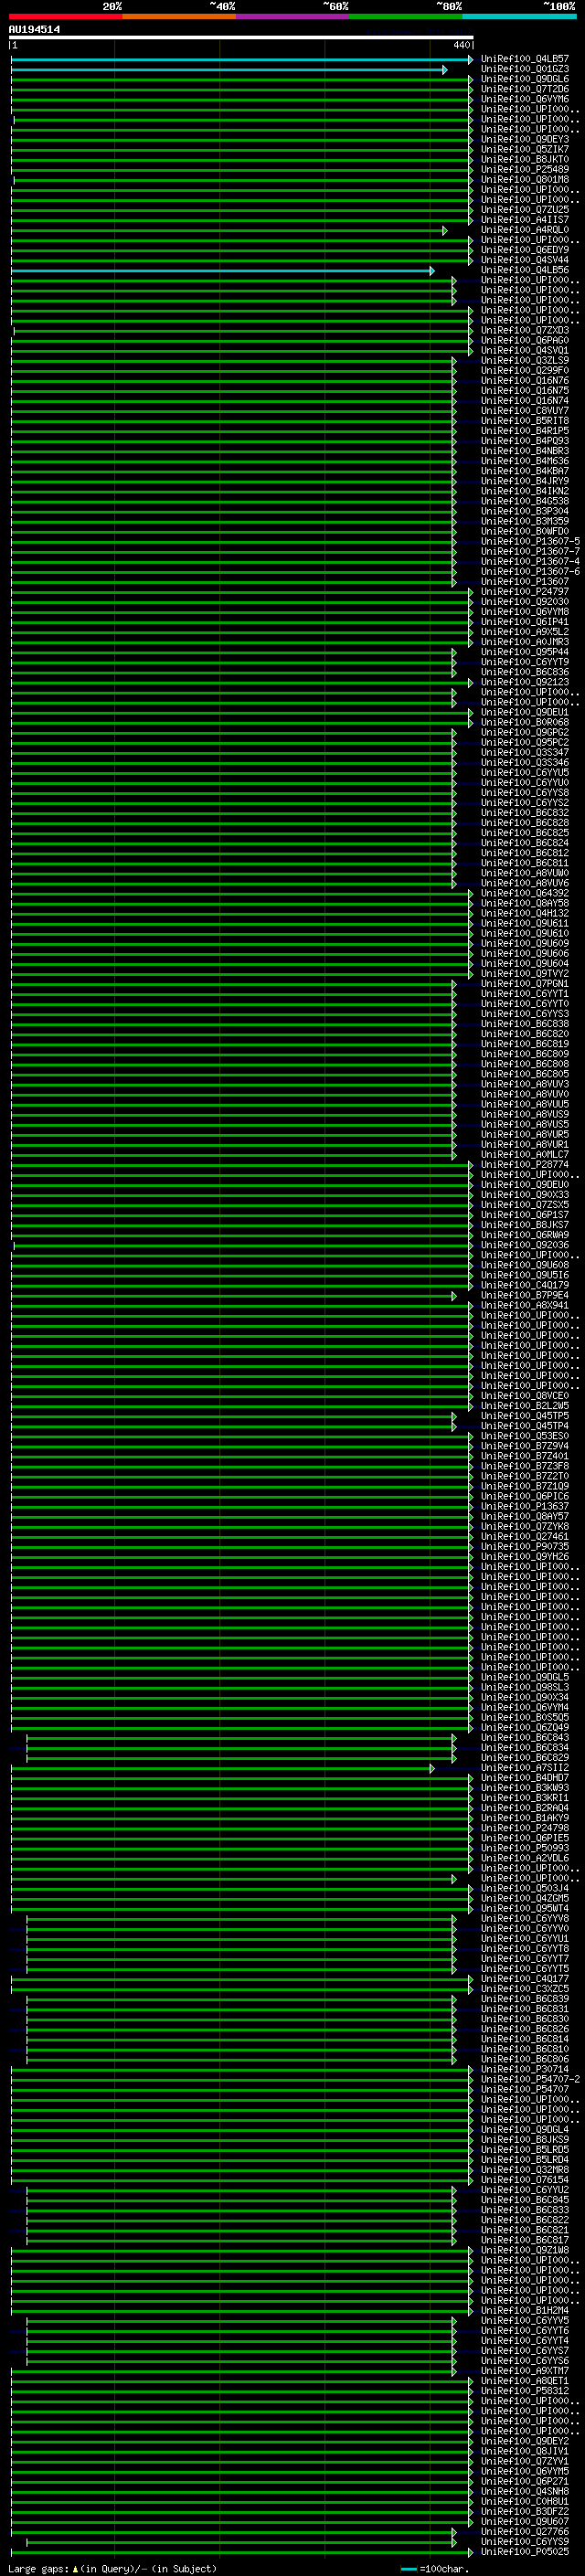This screenshot has width=585, height=2576.
Task: Select hit label UniRef100_P25489
Action: pyautogui.click(x=525, y=170)
